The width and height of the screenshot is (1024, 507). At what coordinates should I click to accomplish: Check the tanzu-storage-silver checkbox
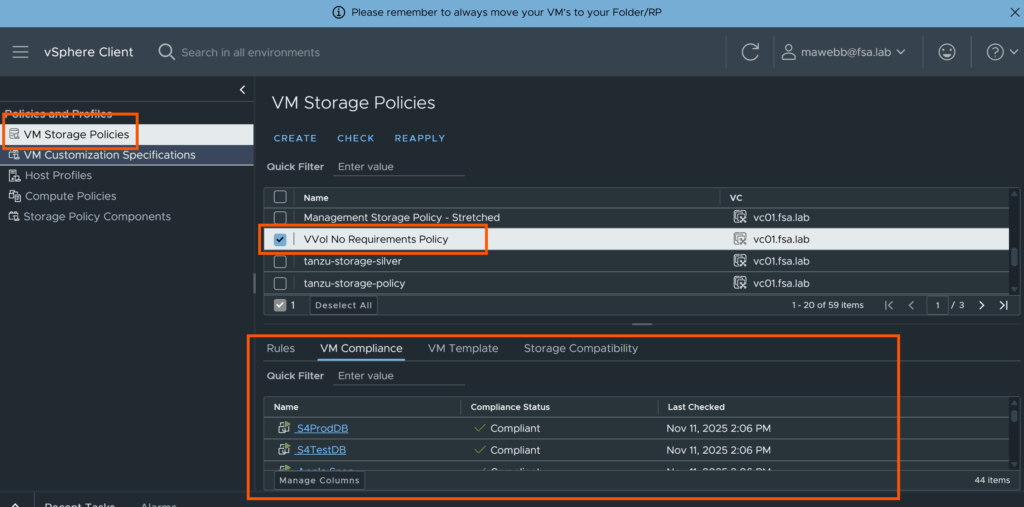coord(280,261)
